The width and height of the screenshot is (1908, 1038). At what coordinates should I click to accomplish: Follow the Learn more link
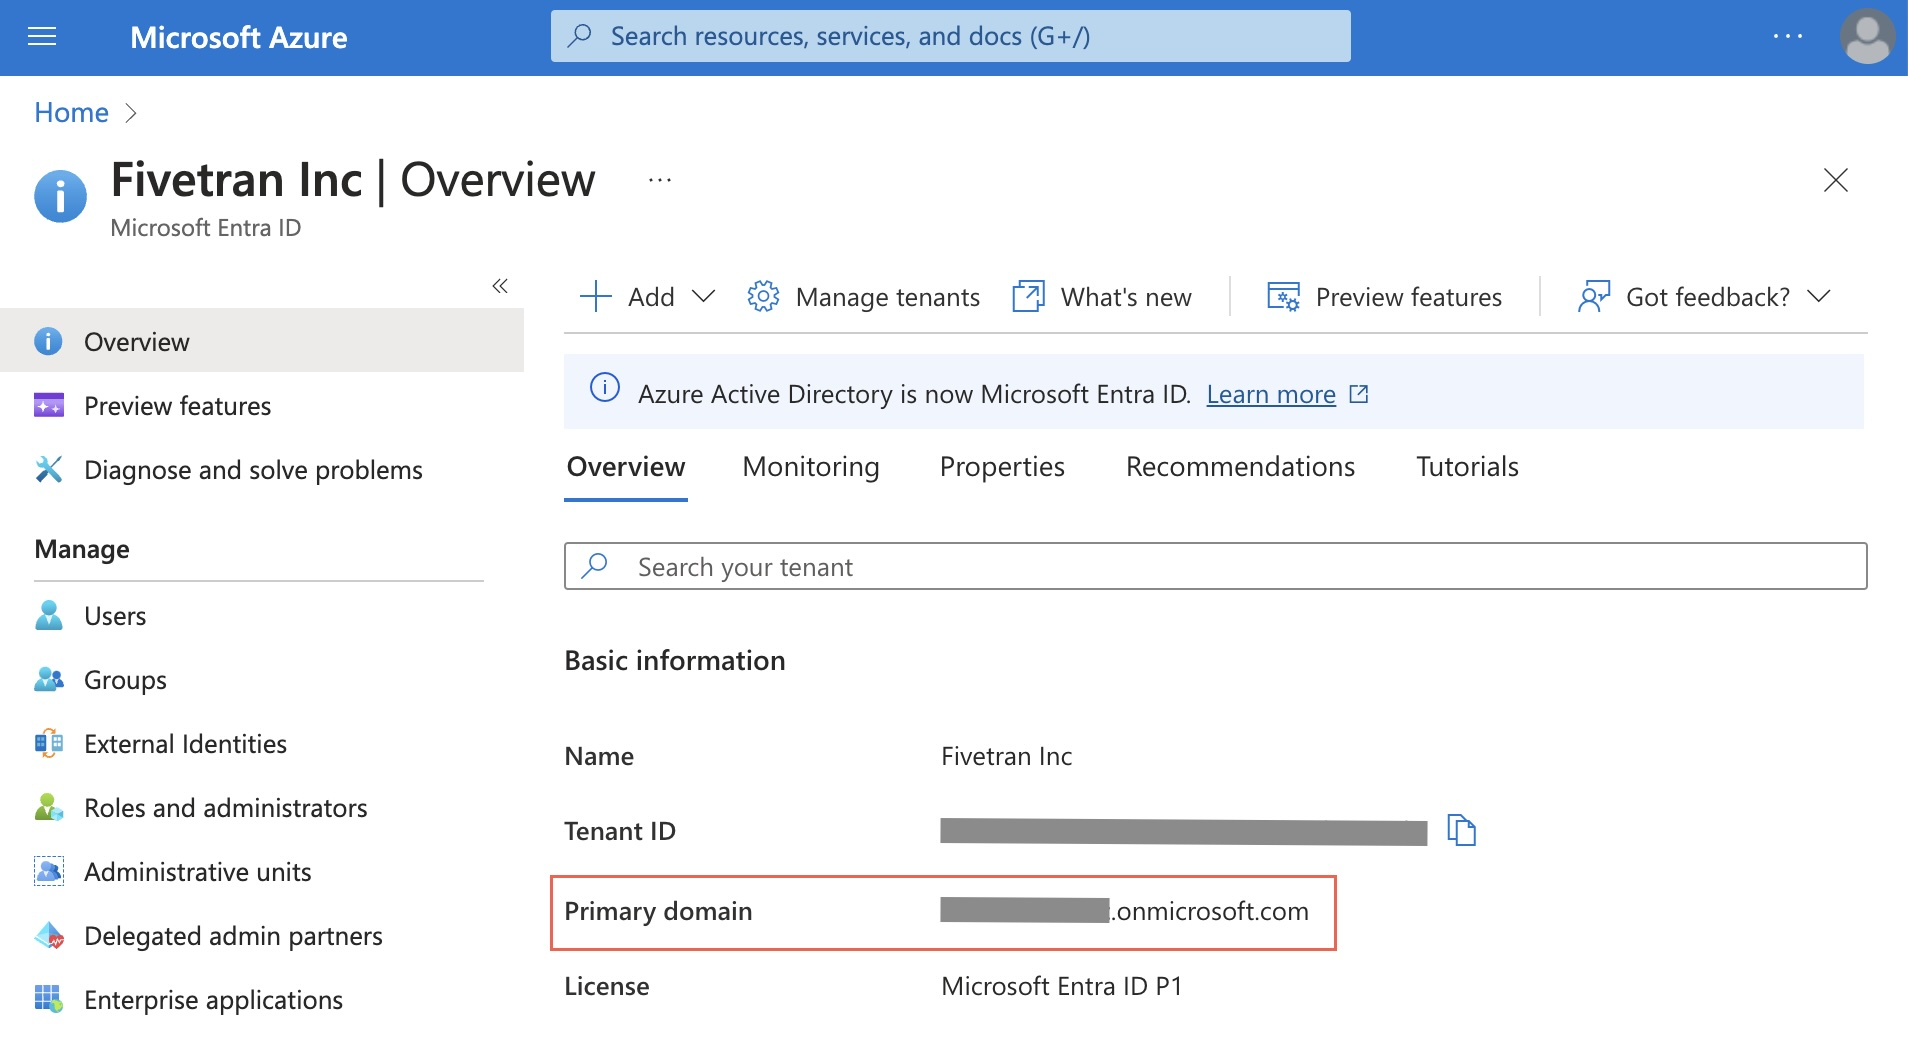(1271, 394)
